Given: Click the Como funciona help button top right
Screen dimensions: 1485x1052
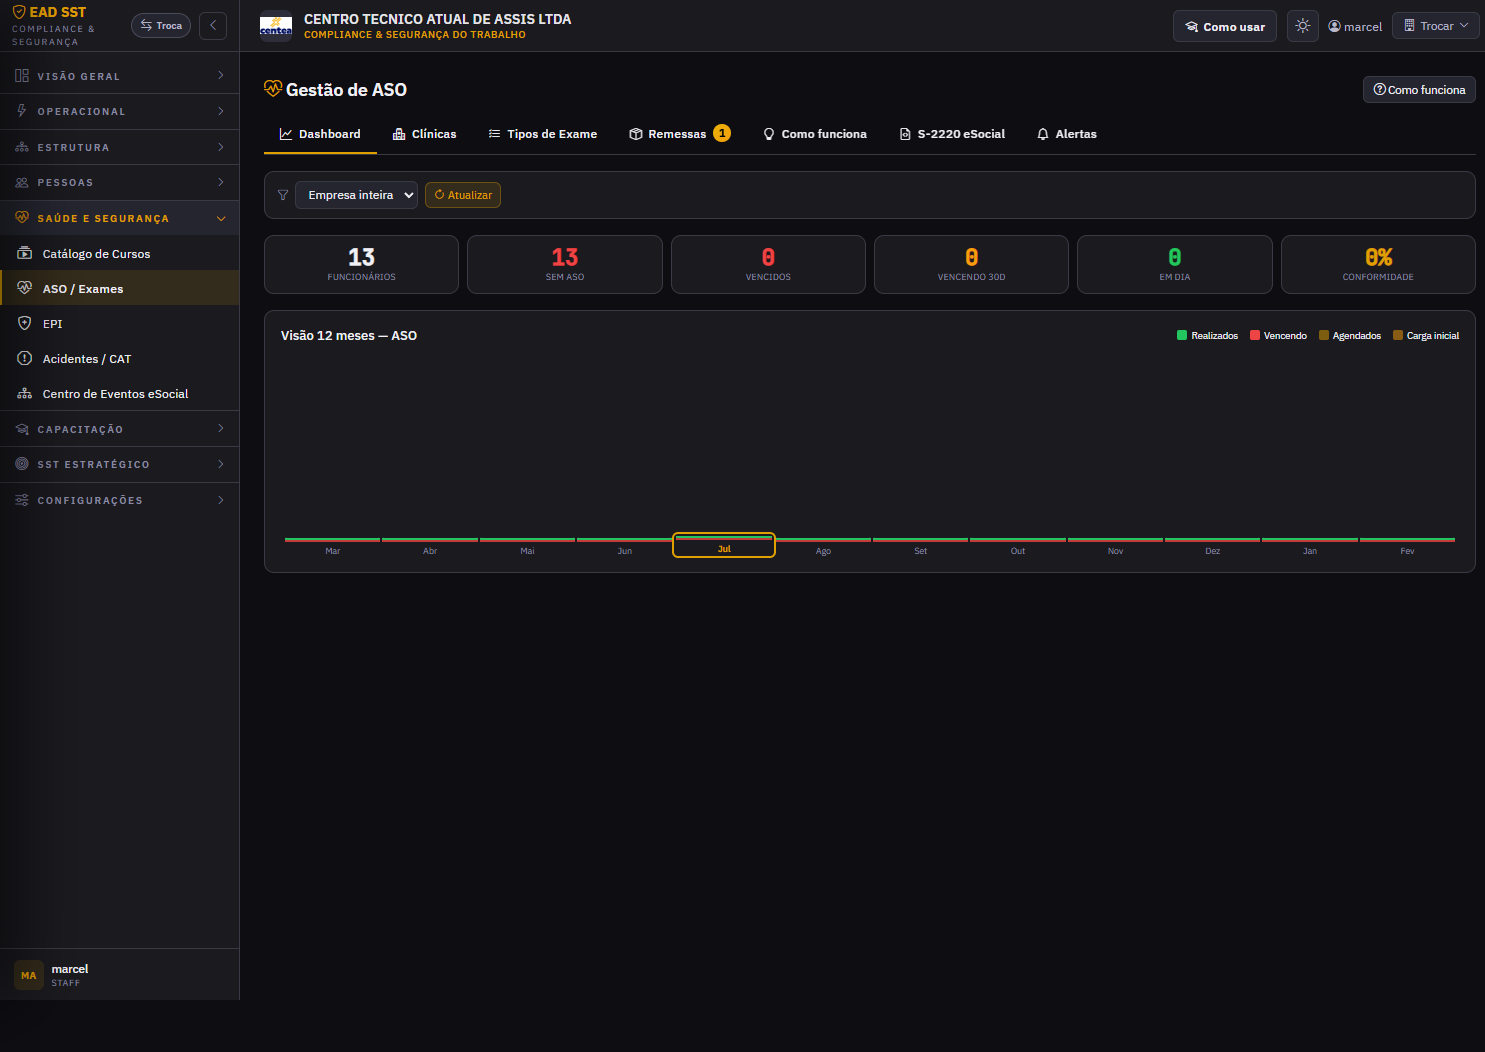Looking at the screenshot, I should point(1419,89).
